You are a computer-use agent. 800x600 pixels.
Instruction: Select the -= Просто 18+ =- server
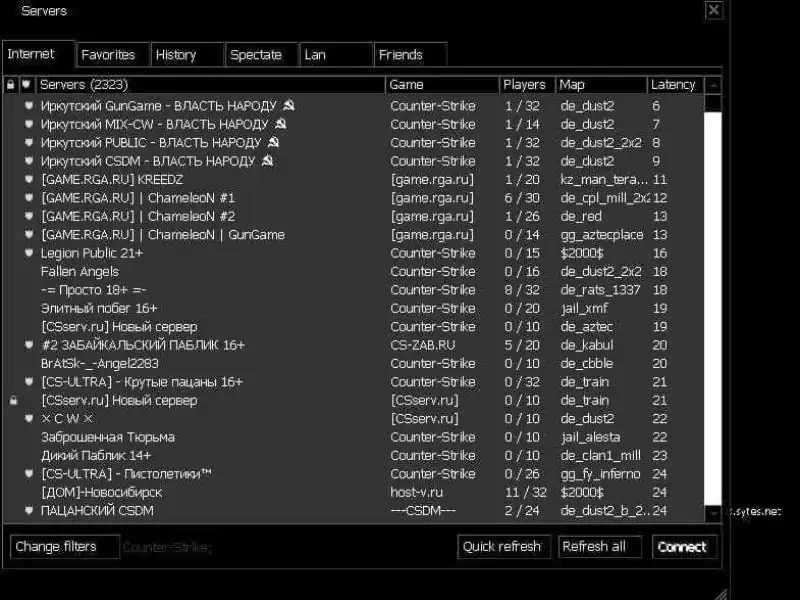[x=353, y=290]
